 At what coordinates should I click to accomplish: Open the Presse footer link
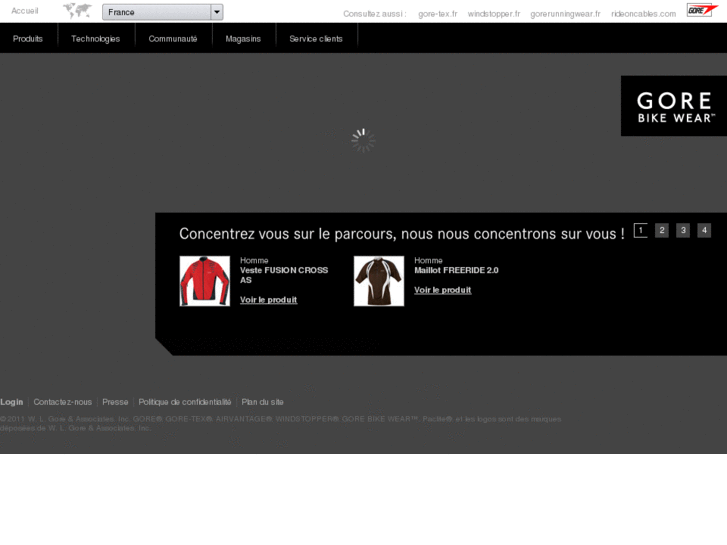[115, 402]
